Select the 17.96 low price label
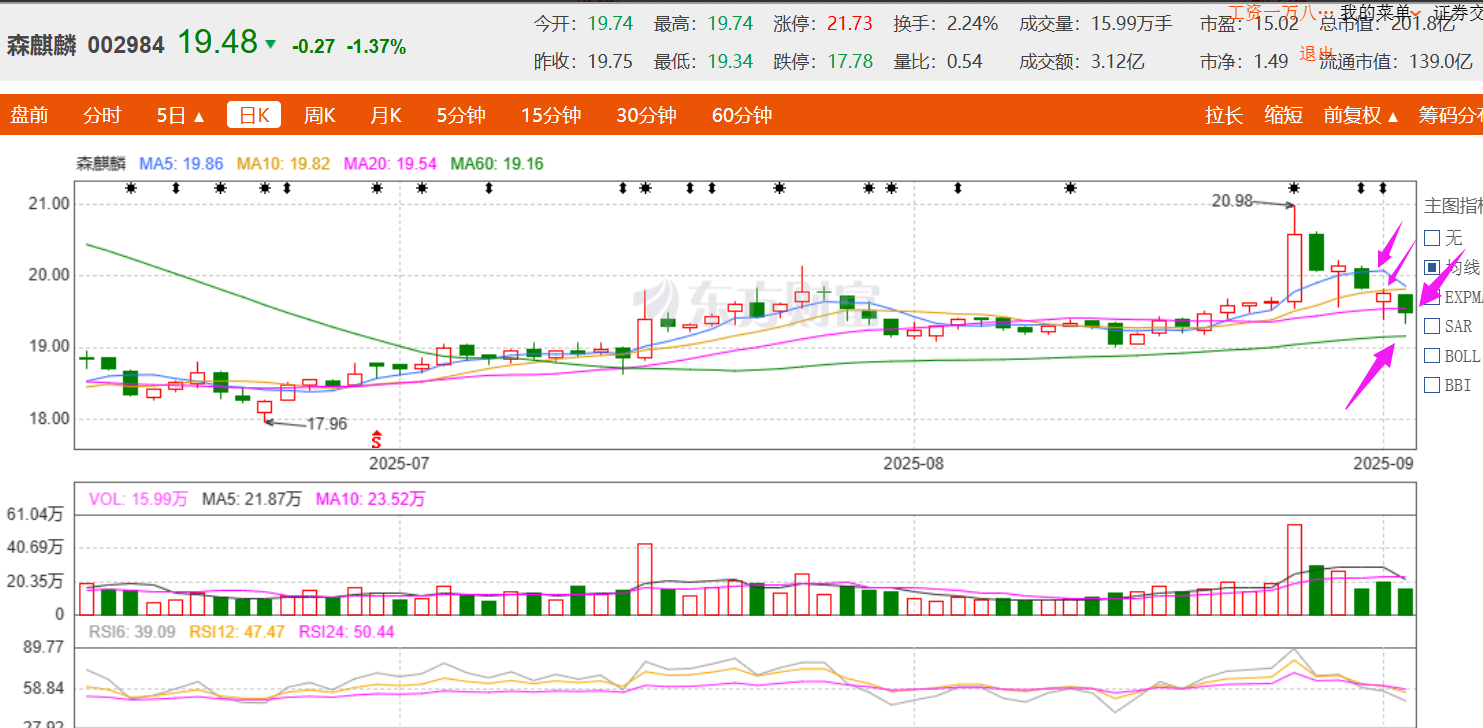Image resolution: width=1483 pixels, height=728 pixels. pos(326,424)
